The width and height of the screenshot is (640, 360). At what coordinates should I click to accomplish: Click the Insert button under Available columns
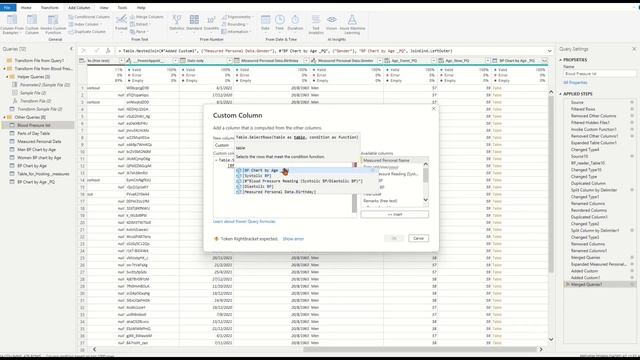[x=395, y=214]
